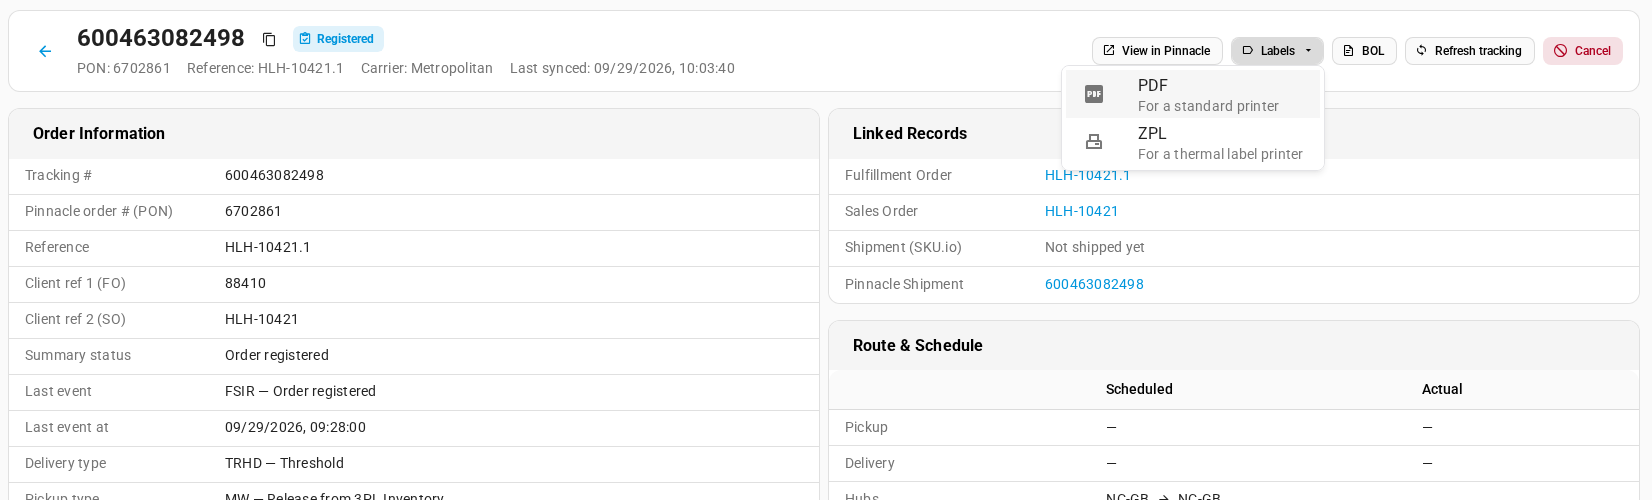1652x500 pixels.
Task: Open Pinnacle Shipment link 600463082498
Action: point(1094,284)
